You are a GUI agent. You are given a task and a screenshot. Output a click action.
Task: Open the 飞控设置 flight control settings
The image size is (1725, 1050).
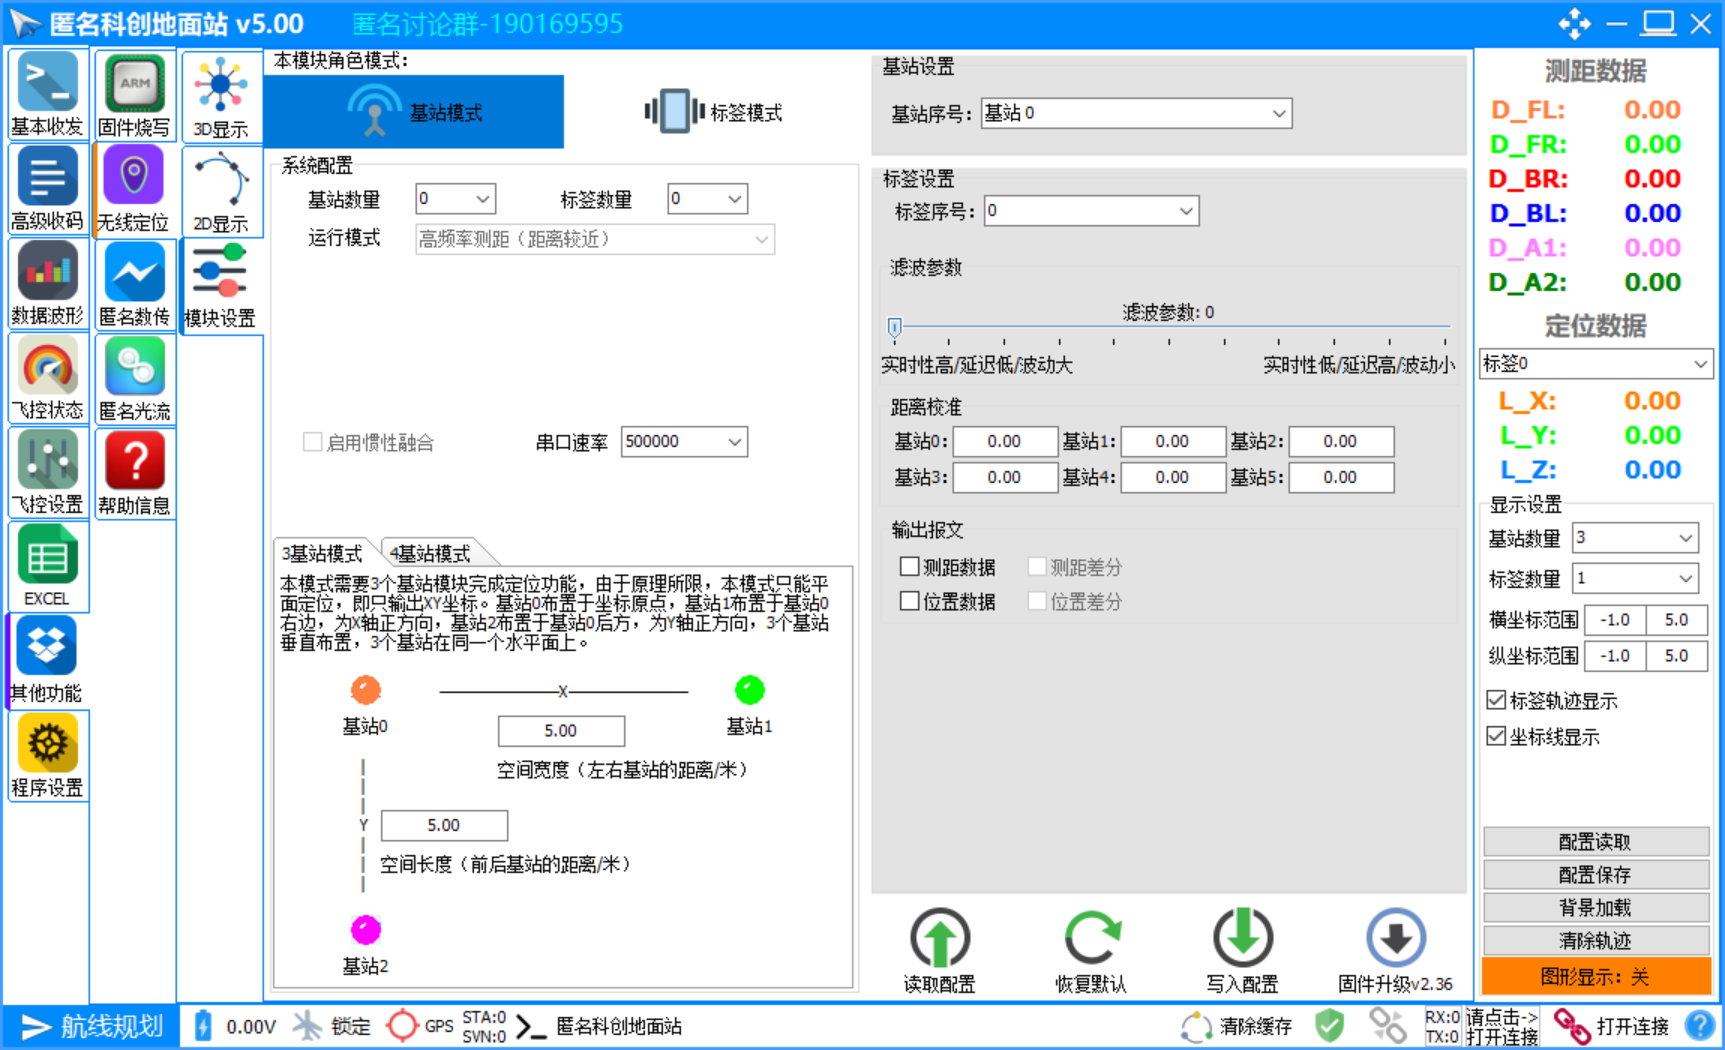[47, 472]
